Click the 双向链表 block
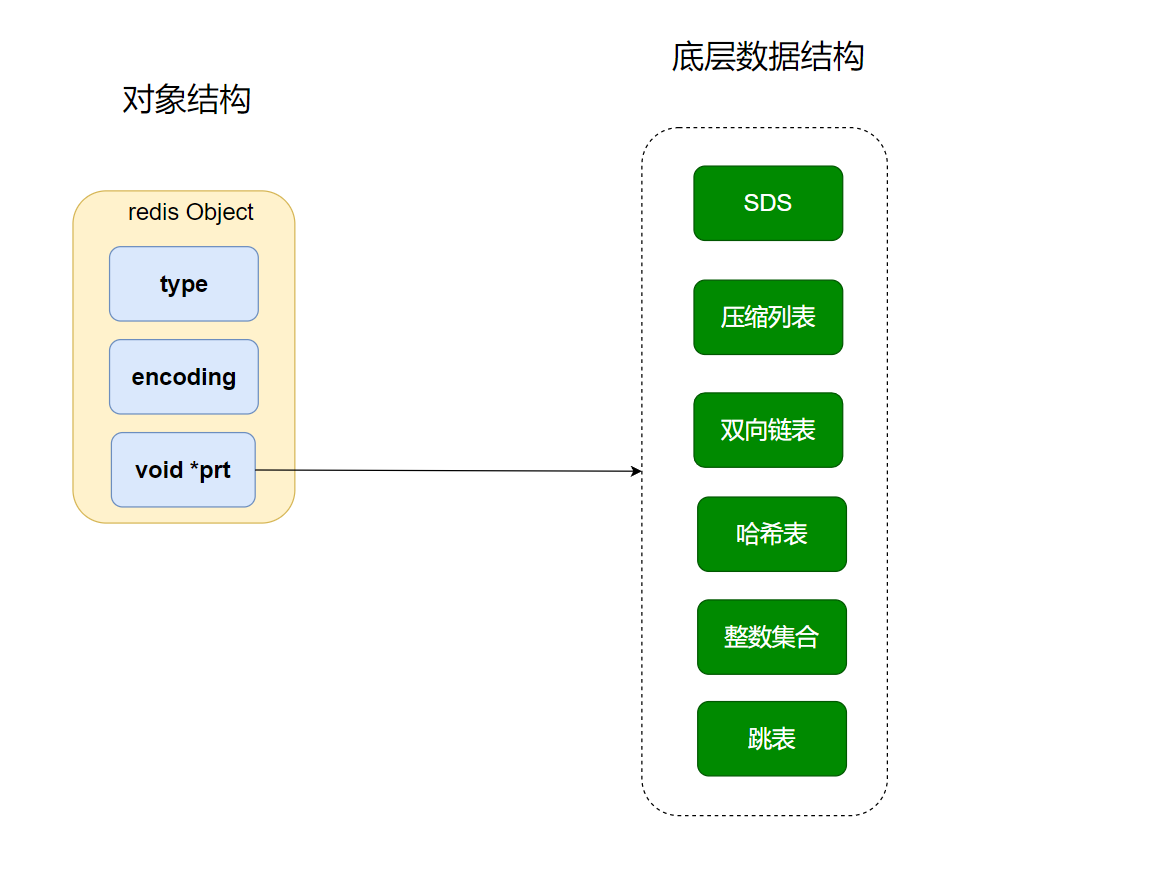The width and height of the screenshot is (1156, 880). click(767, 430)
